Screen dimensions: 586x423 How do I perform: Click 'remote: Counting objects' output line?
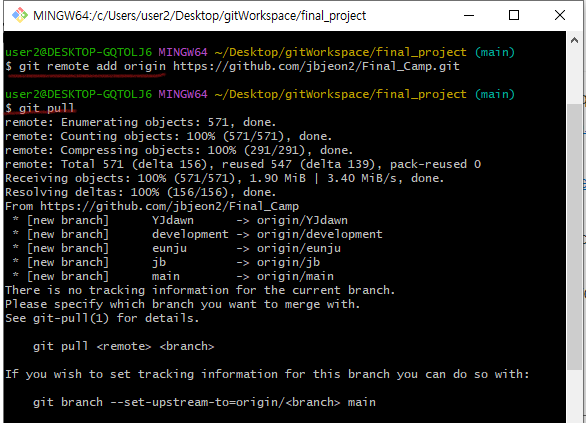pos(169,136)
